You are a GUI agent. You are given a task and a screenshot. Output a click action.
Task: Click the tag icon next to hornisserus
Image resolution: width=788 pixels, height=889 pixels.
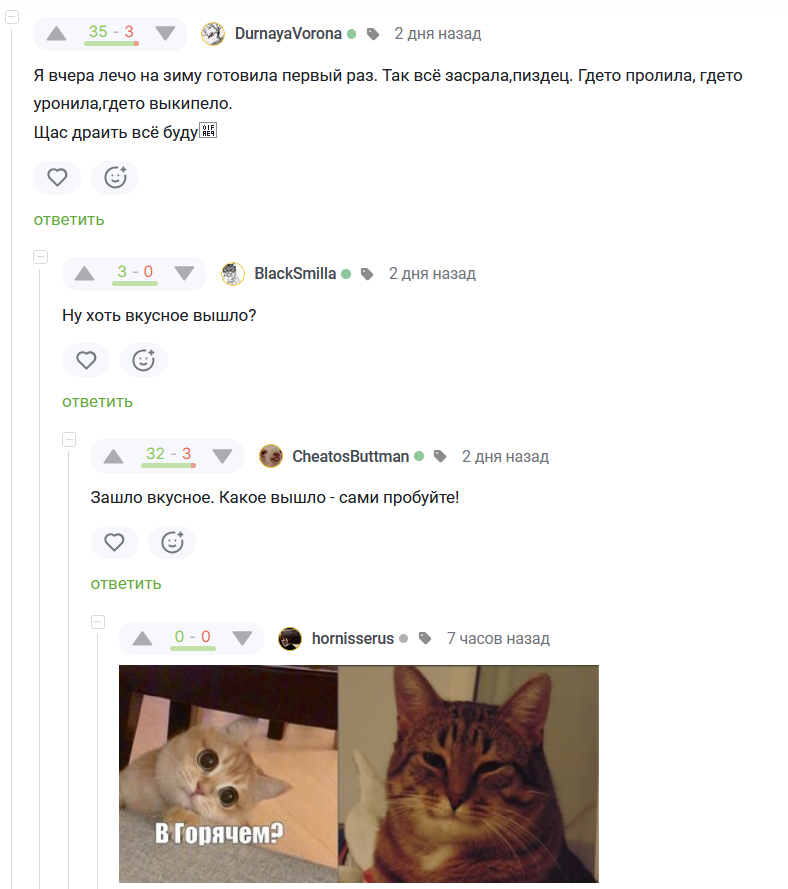(425, 638)
